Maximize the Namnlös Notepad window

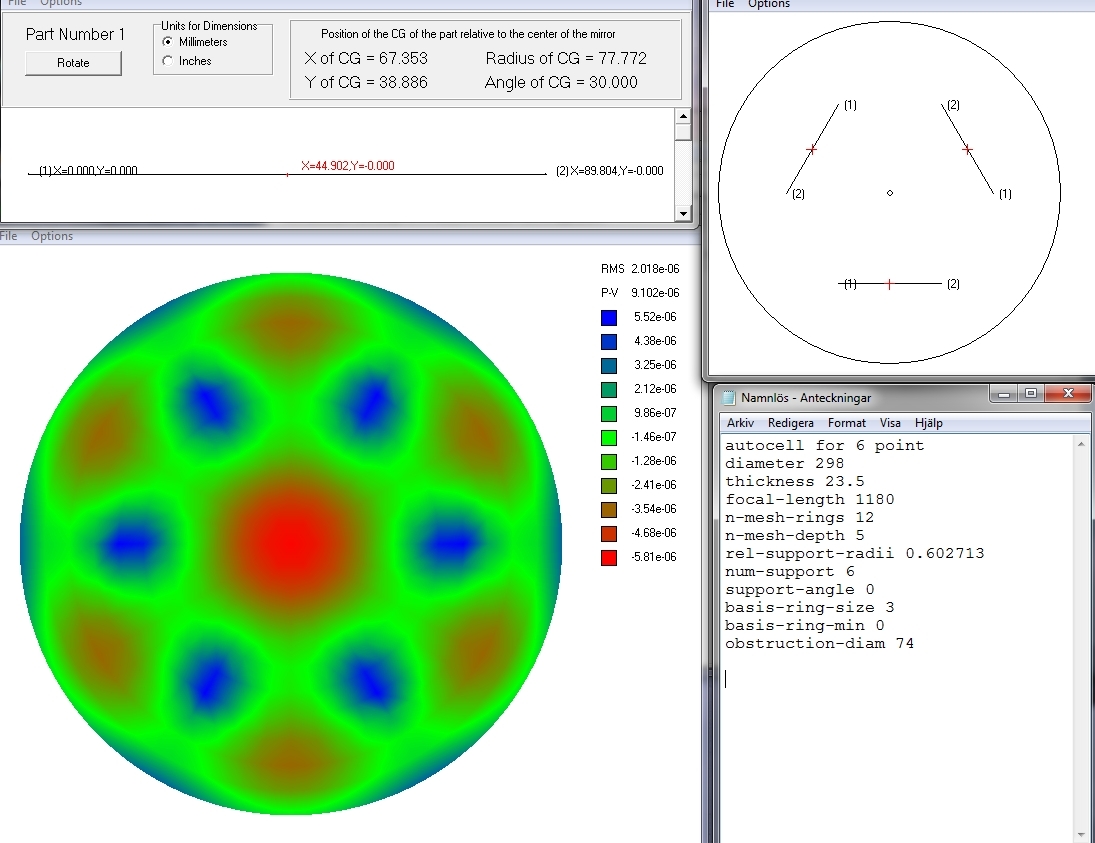tap(1031, 394)
